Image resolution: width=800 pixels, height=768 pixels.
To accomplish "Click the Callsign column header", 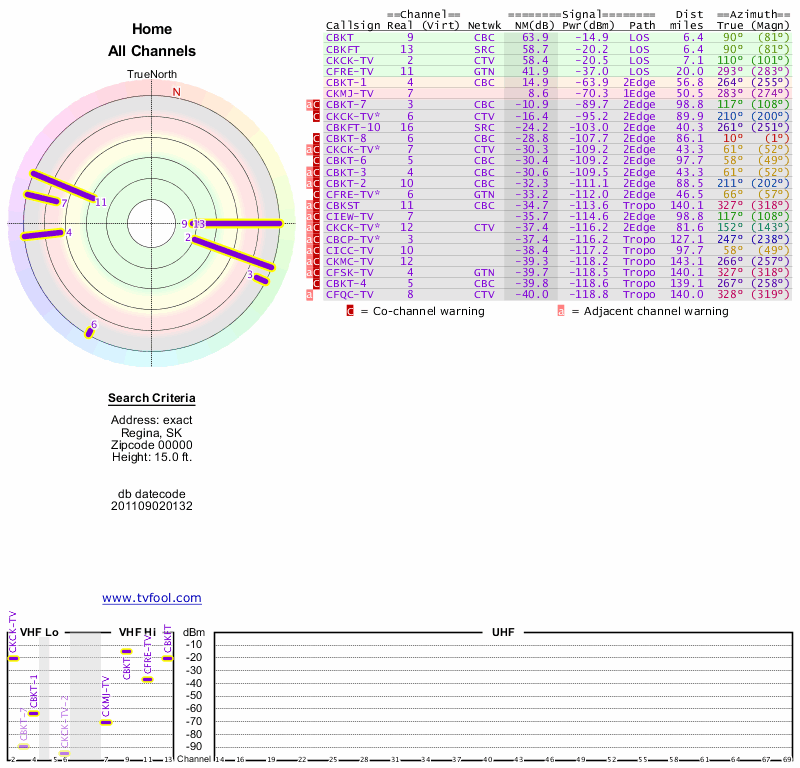I will pyautogui.click(x=354, y=25).
